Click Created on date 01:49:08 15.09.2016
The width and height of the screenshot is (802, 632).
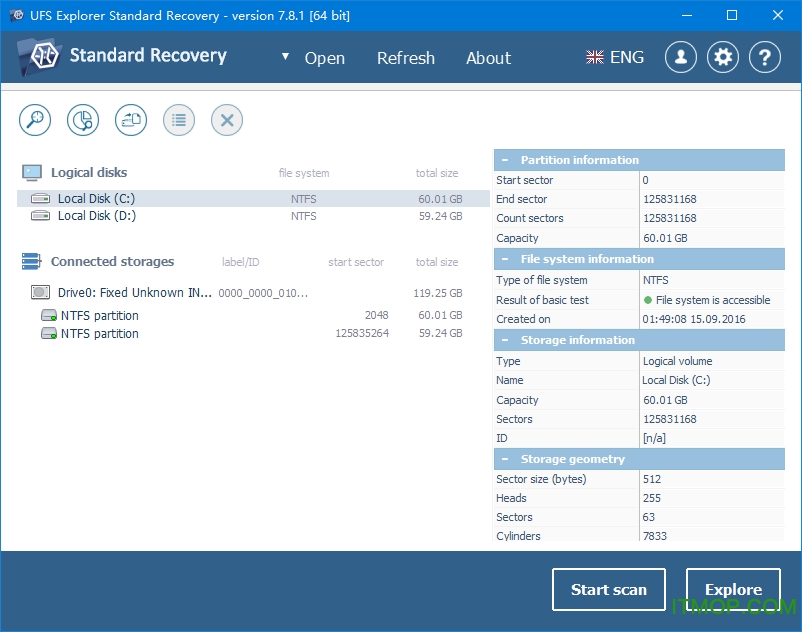tap(694, 319)
